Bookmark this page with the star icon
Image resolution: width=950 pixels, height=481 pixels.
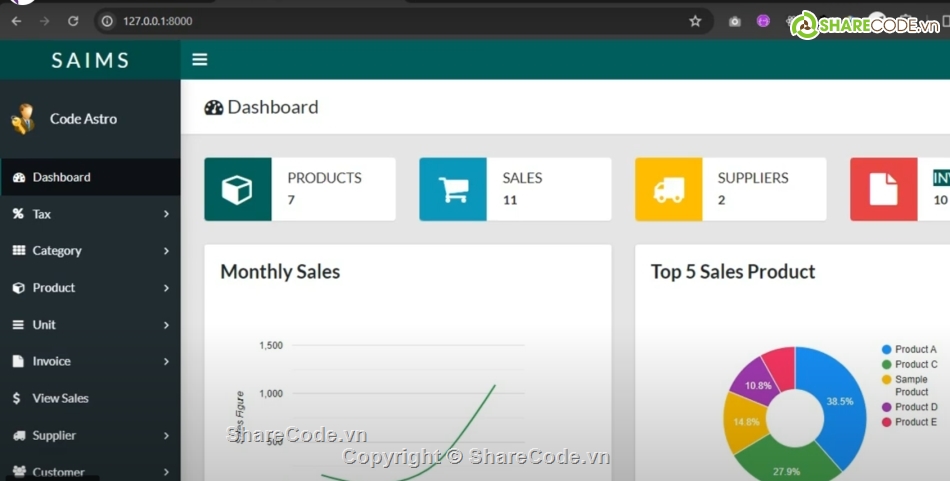click(695, 21)
